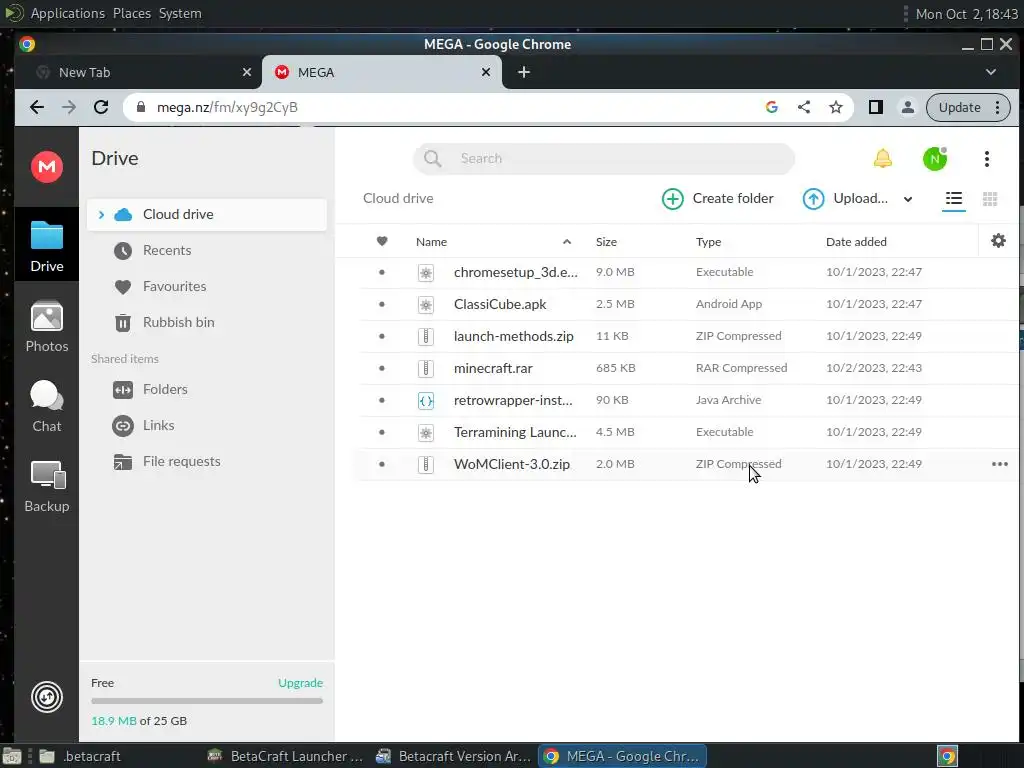The width and height of the screenshot is (1024, 768).
Task: Select the WoMClient-3.0.zip file name
Action: coord(511,464)
